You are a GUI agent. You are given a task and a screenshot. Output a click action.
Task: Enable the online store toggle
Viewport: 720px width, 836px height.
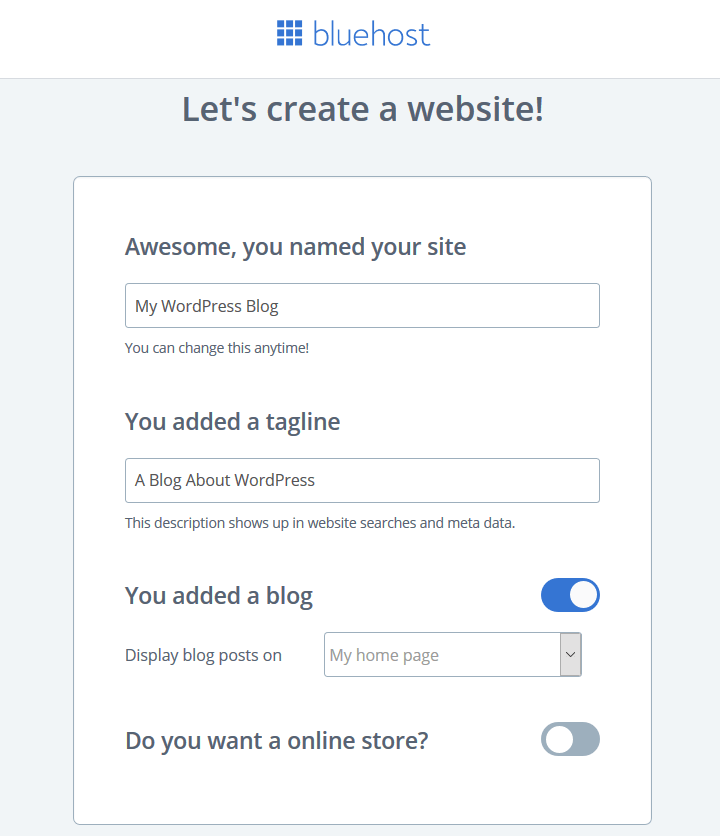click(570, 739)
